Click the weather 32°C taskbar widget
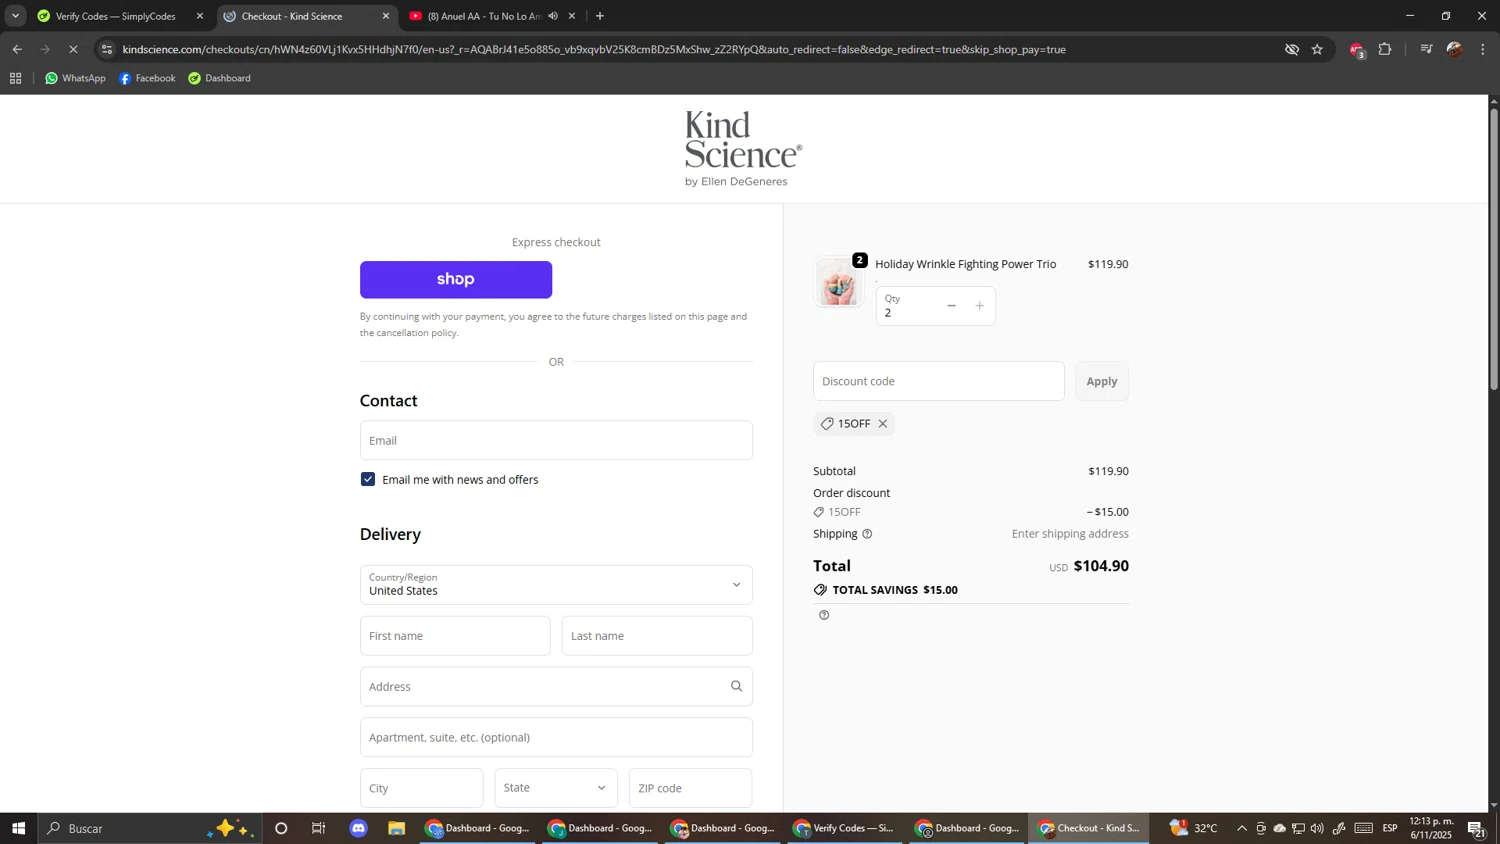This screenshot has width=1500, height=844. [x=1194, y=828]
